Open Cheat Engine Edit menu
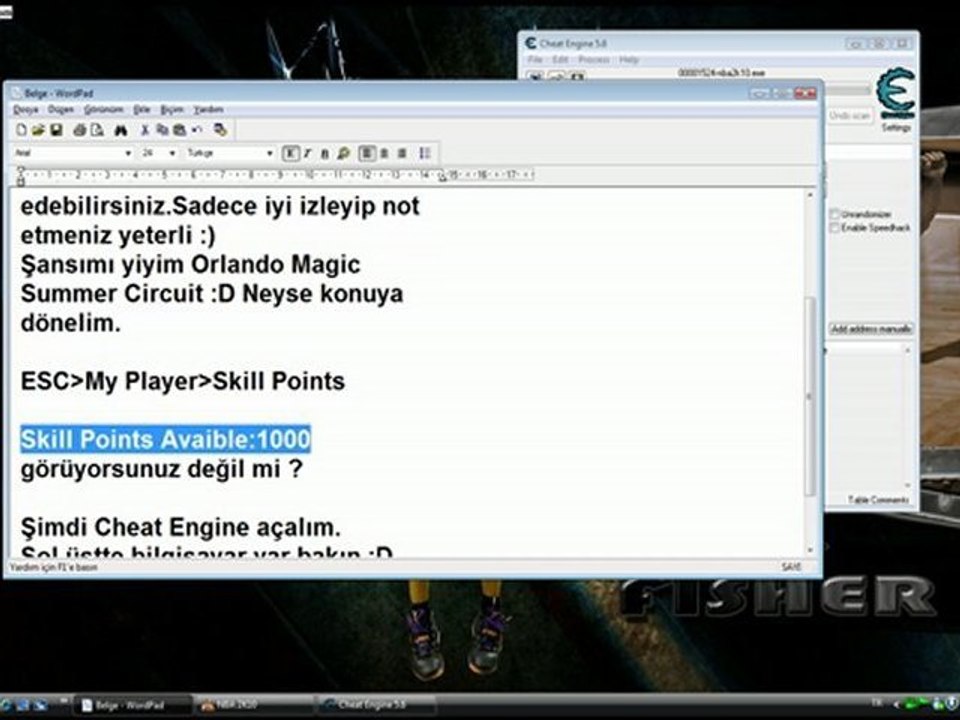Screen dimensions: 960x720 (560, 59)
